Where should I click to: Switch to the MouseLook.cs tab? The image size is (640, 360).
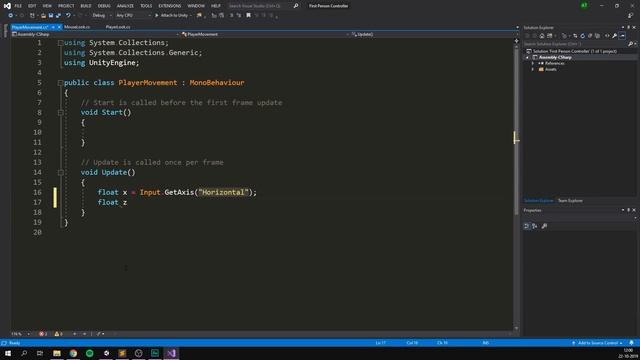(77, 27)
